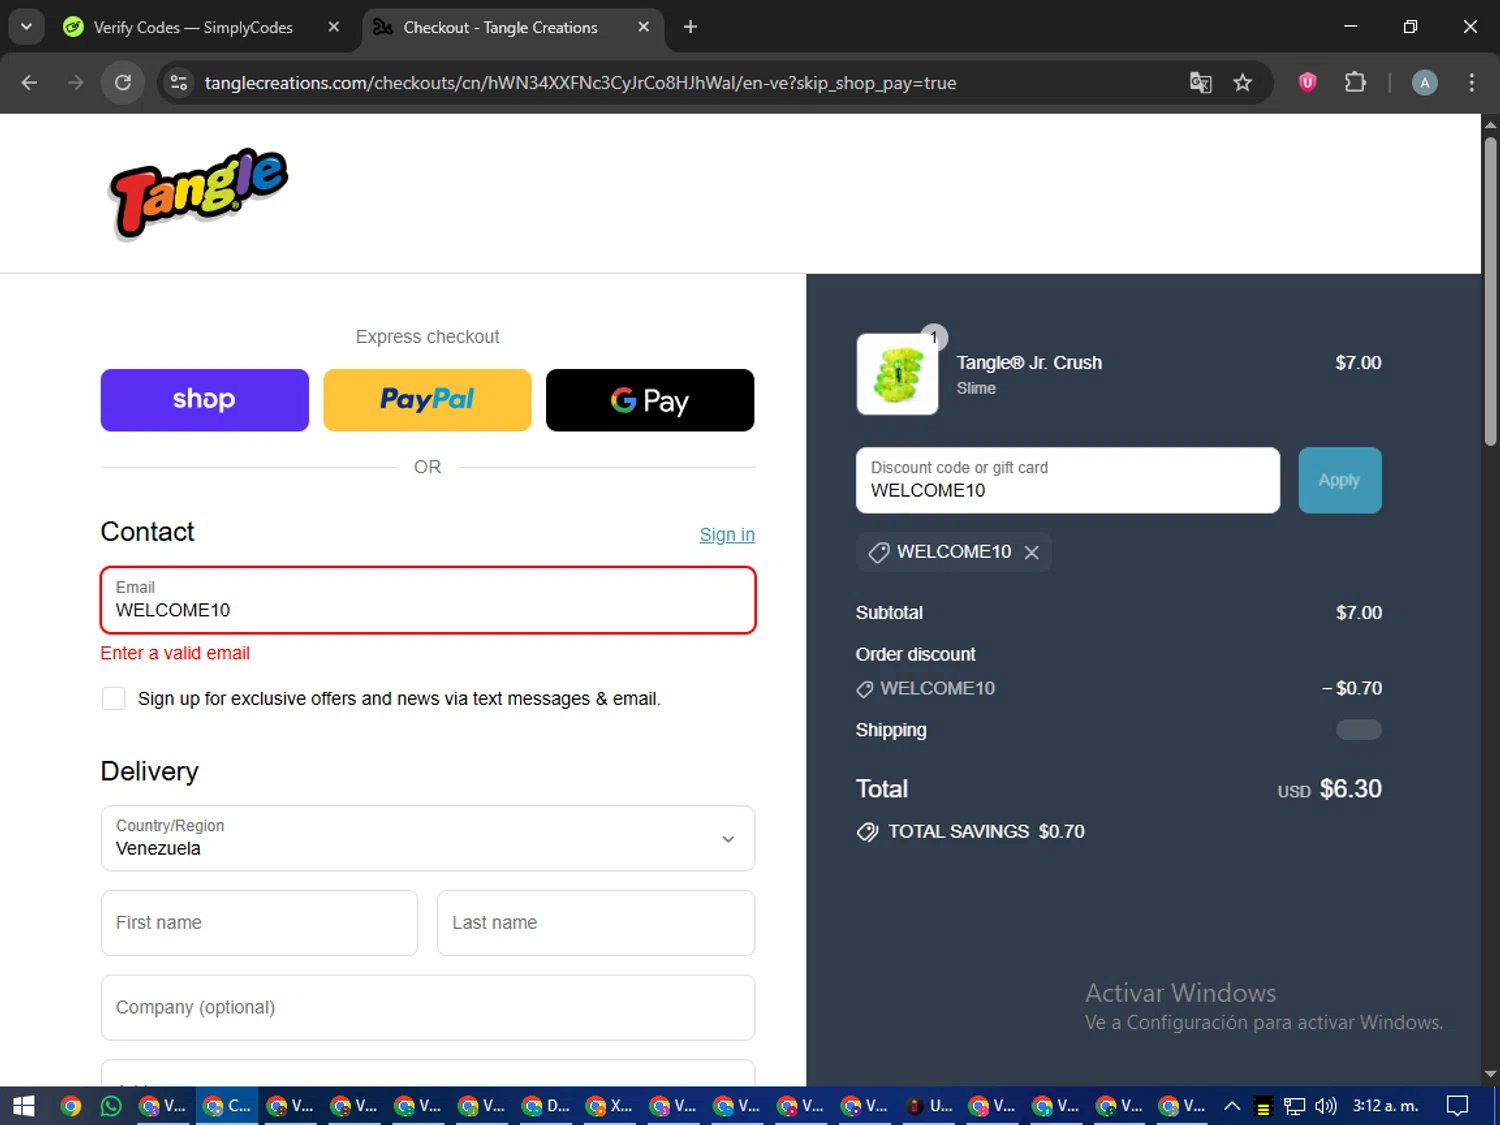
Task: Open a new browser tab
Action: pyautogui.click(x=690, y=27)
